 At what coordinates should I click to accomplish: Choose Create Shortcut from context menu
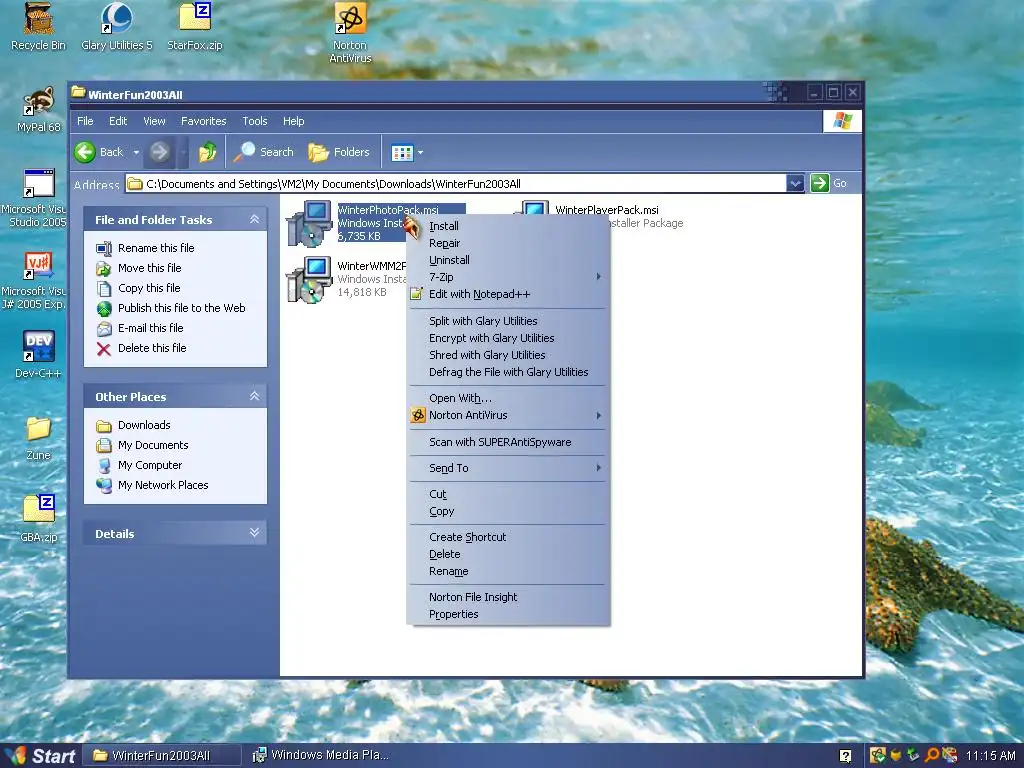[x=507, y=537]
